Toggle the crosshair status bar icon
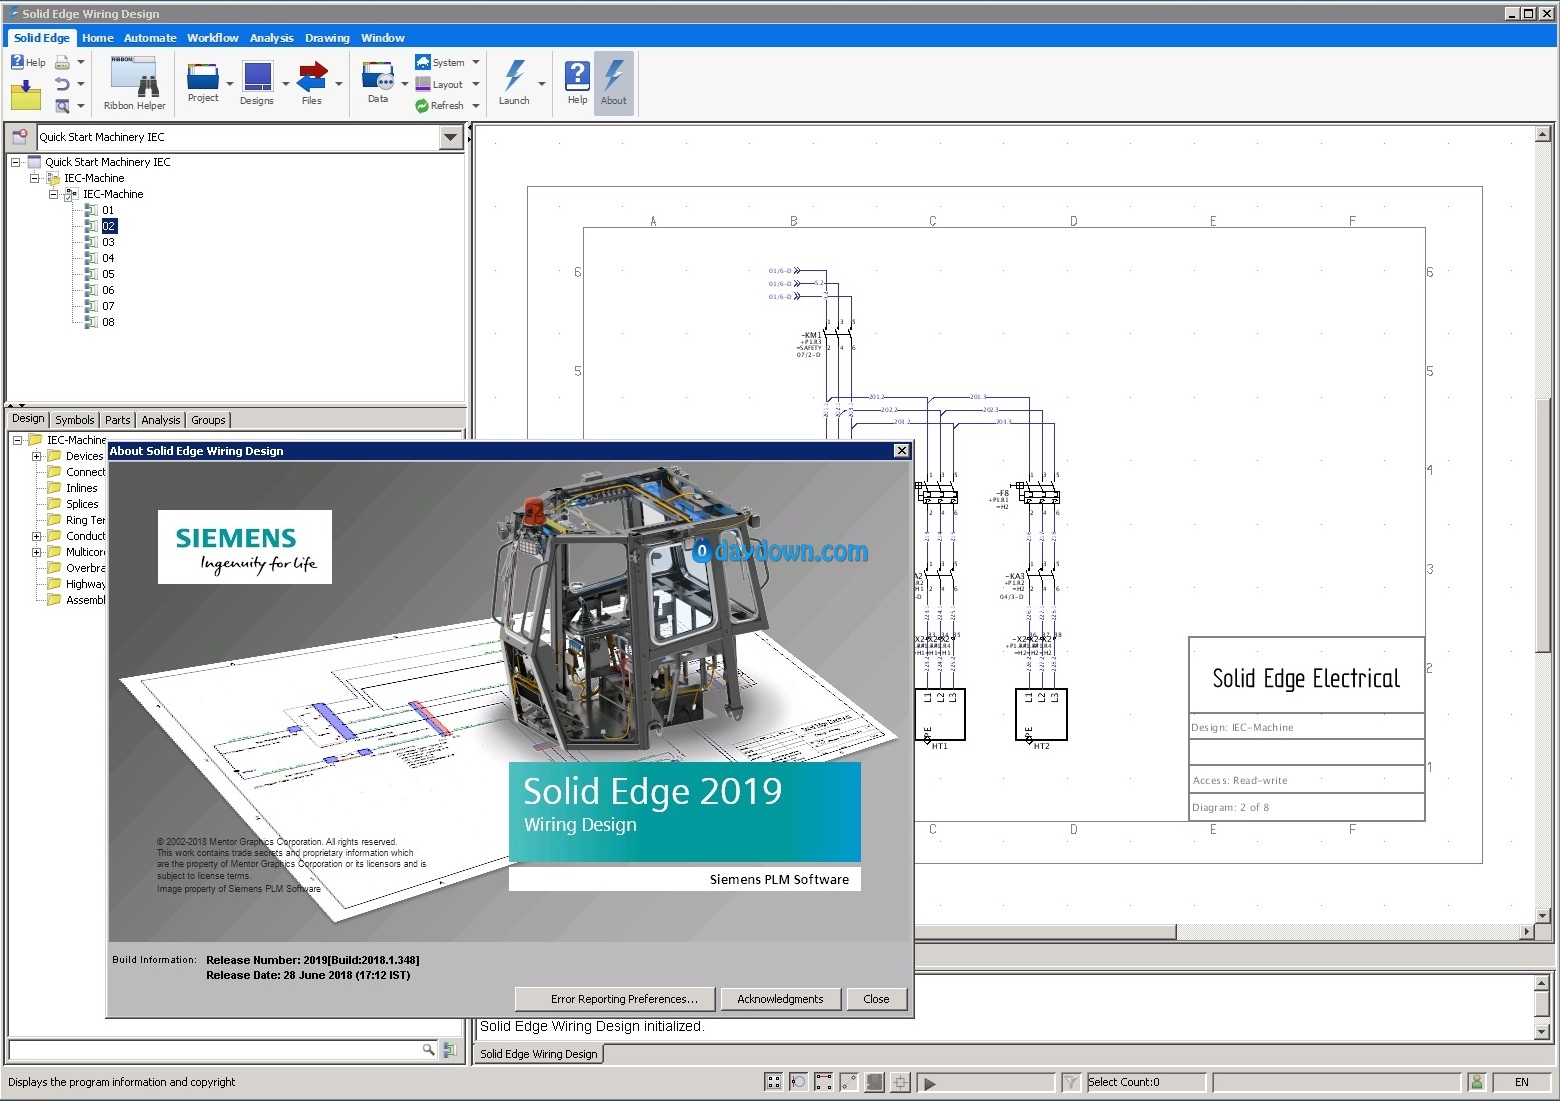Image resolution: width=1560 pixels, height=1101 pixels. [900, 1082]
